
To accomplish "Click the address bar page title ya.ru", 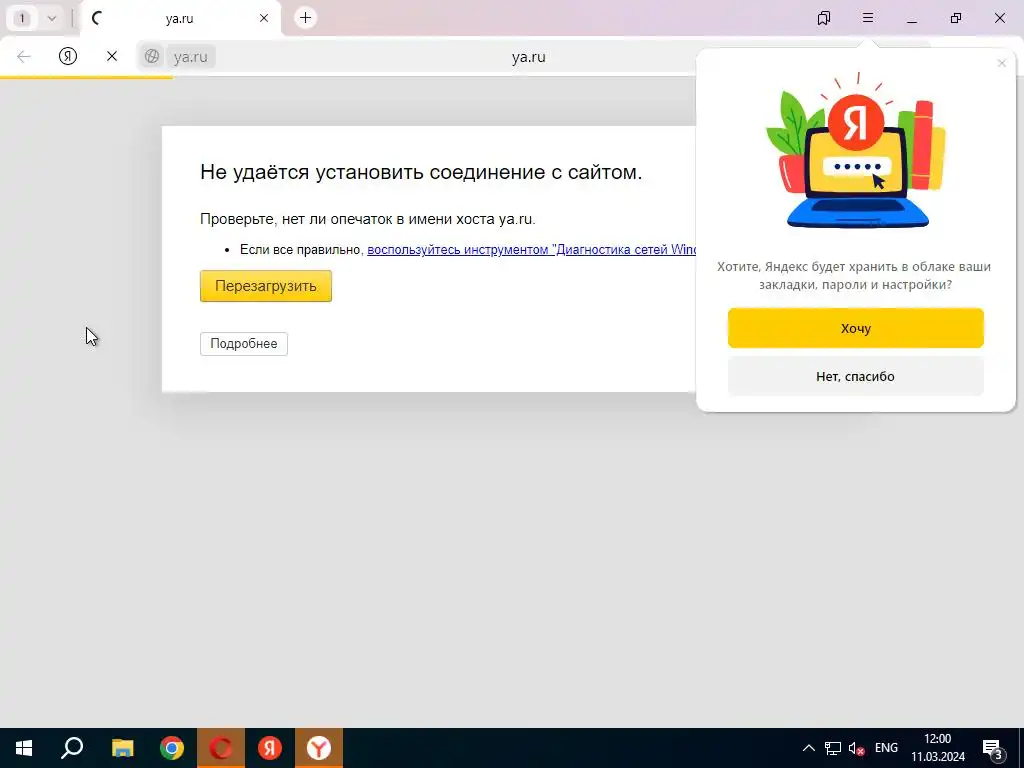I will 528,57.
